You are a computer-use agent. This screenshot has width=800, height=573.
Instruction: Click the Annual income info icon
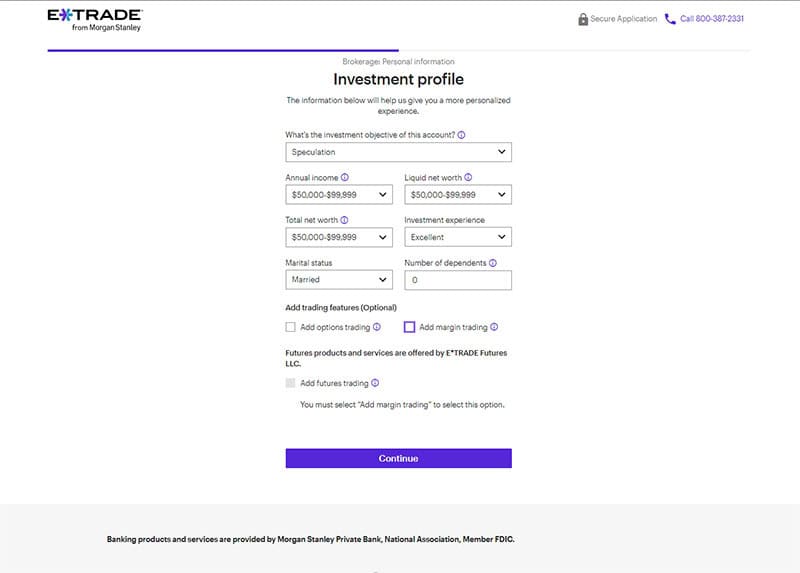345,178
